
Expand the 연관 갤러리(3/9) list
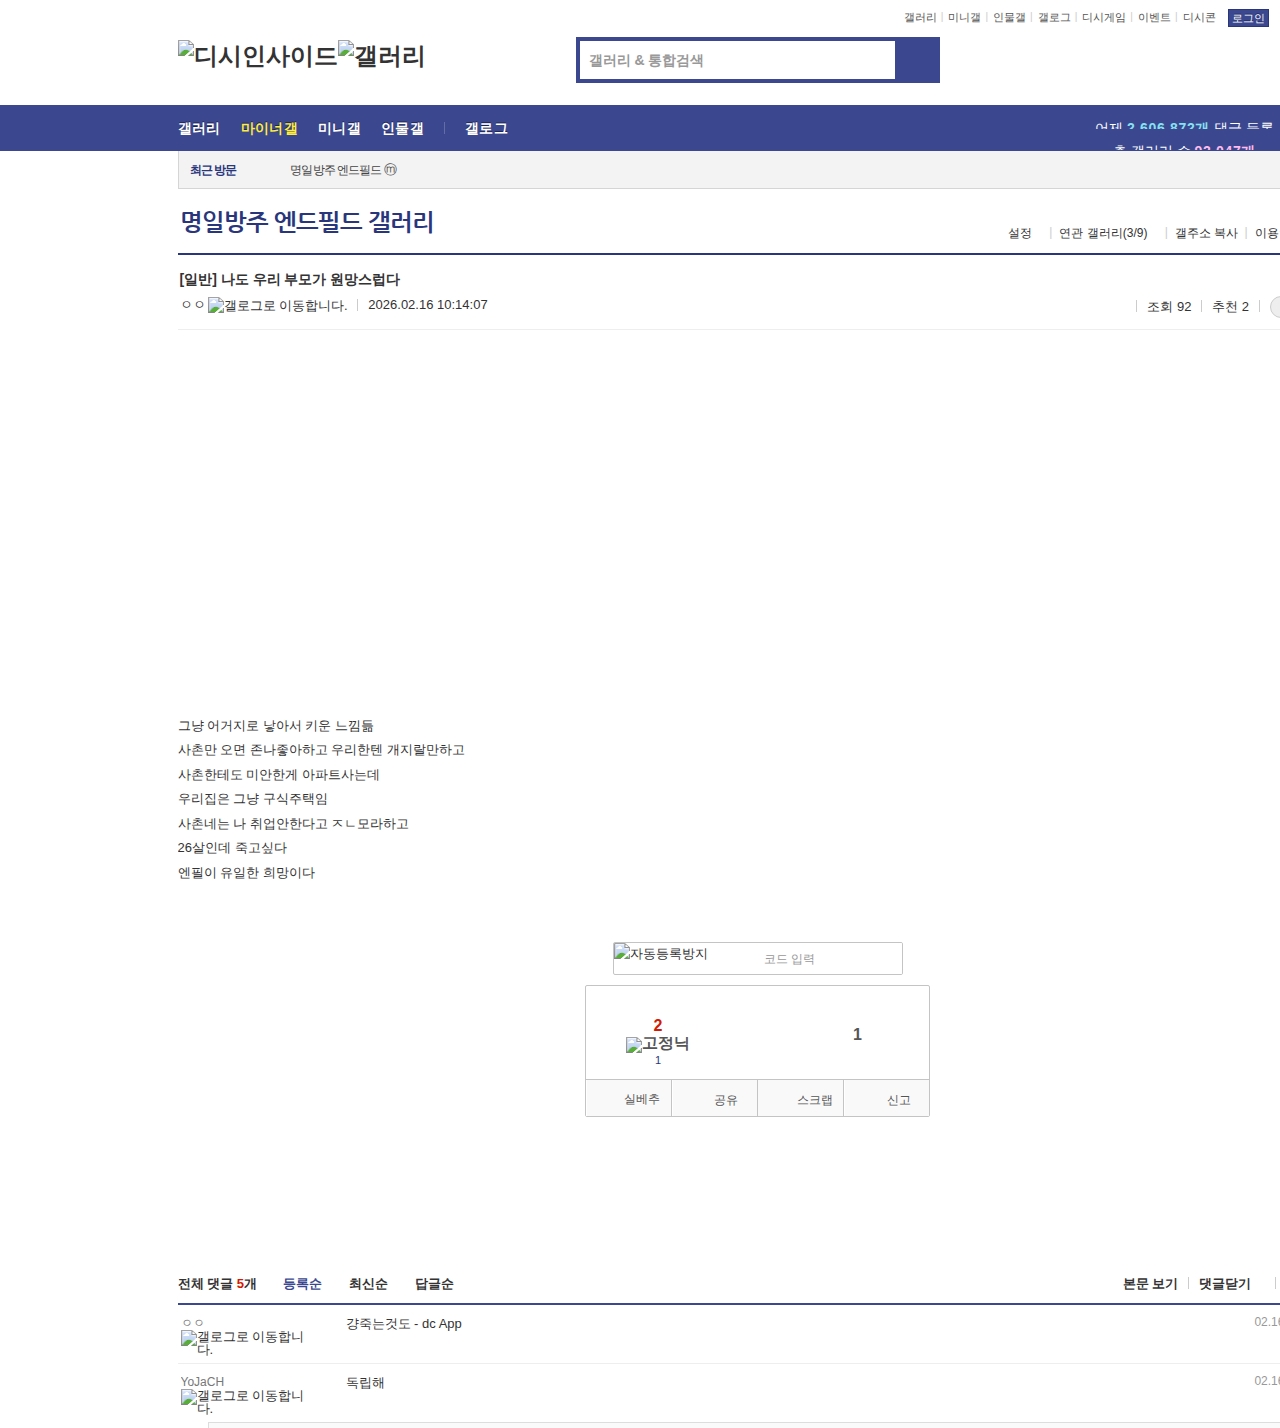[x=1103, y=233]
